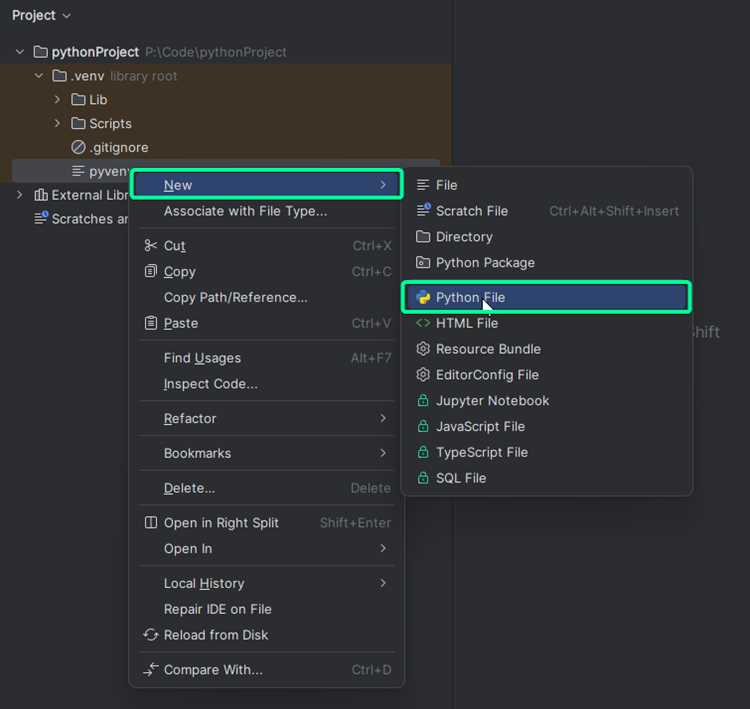Click the pythonProject folder icon
This screenshot has height=709, width=750.
(41, 52)
